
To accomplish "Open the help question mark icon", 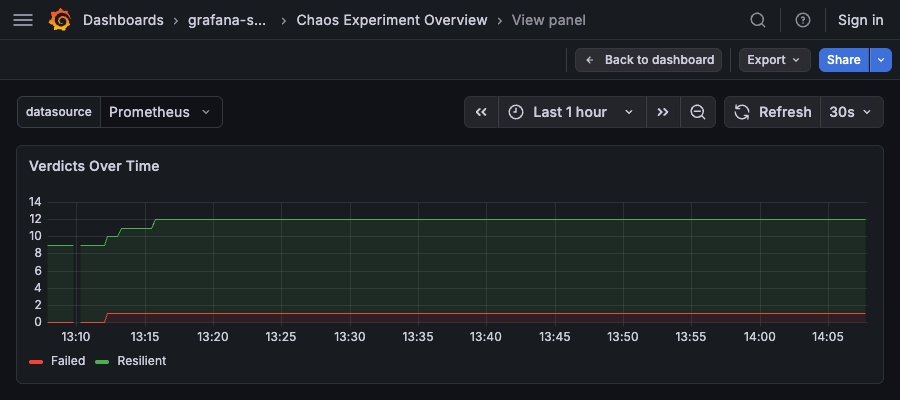I will 802,20.
